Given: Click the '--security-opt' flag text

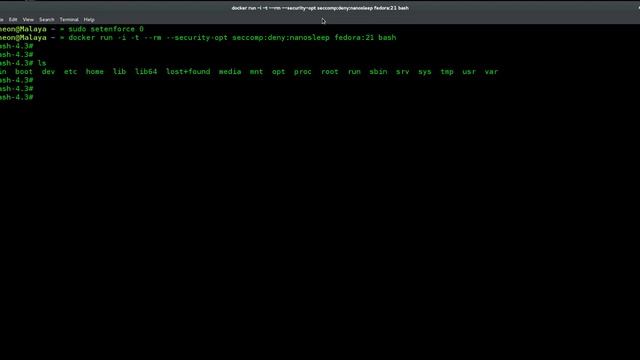Looking at the screenshot, I should tap(197, 38).
